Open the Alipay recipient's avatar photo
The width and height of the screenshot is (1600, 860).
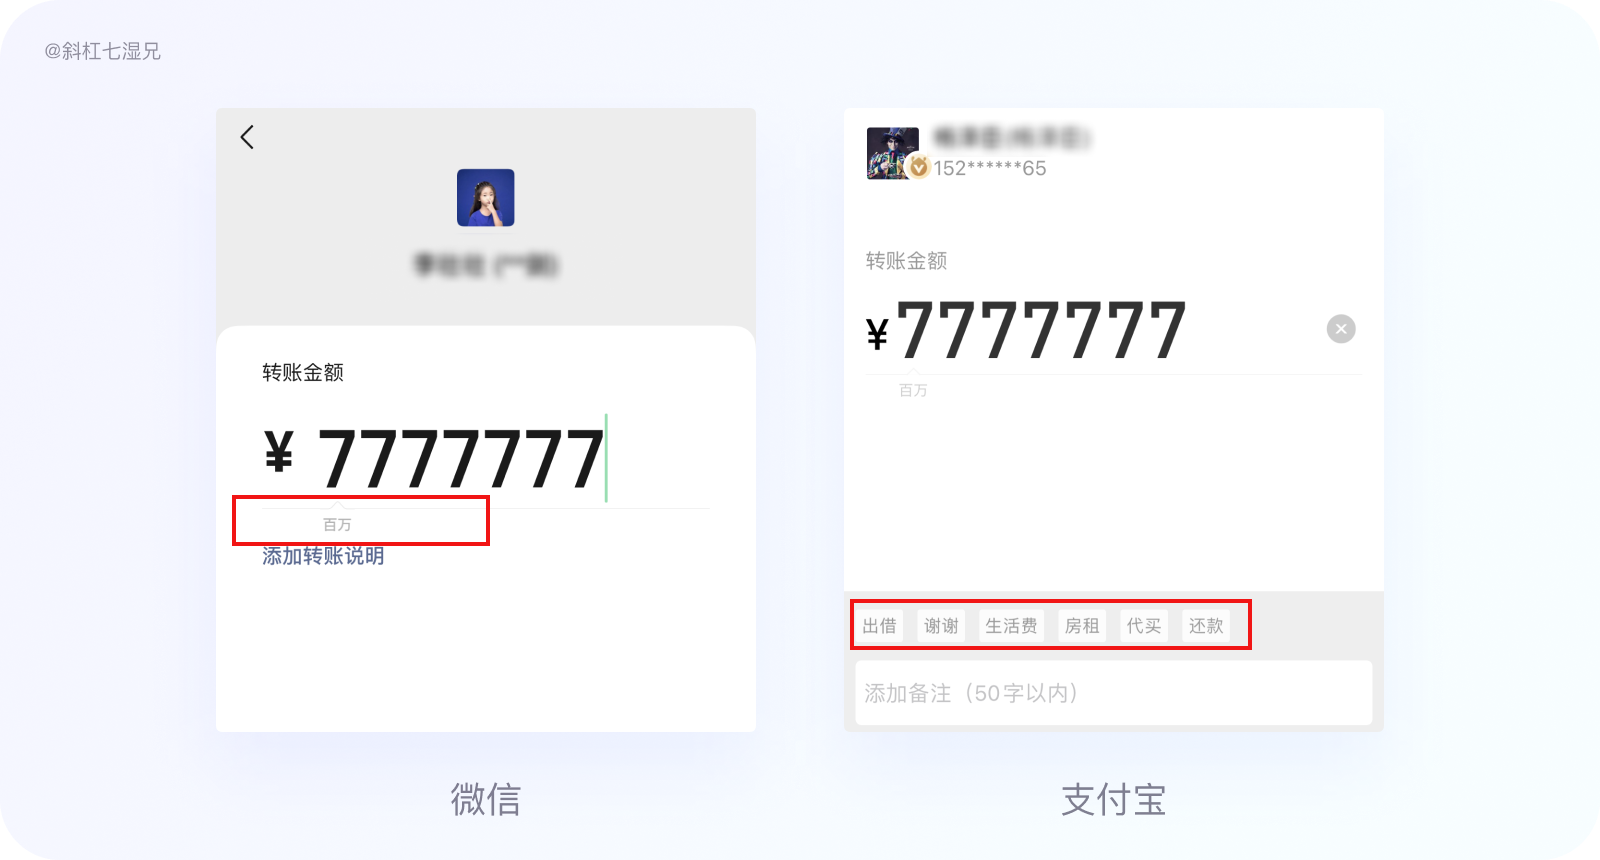coord(893,153)
